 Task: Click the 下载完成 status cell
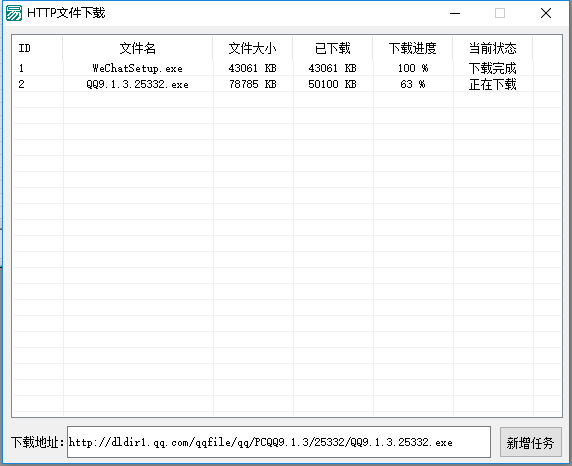point(493,68)
